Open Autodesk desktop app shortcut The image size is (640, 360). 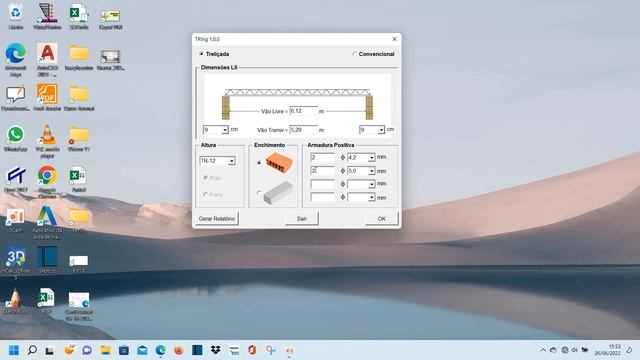pyautogui.click(x=47, y=223)
